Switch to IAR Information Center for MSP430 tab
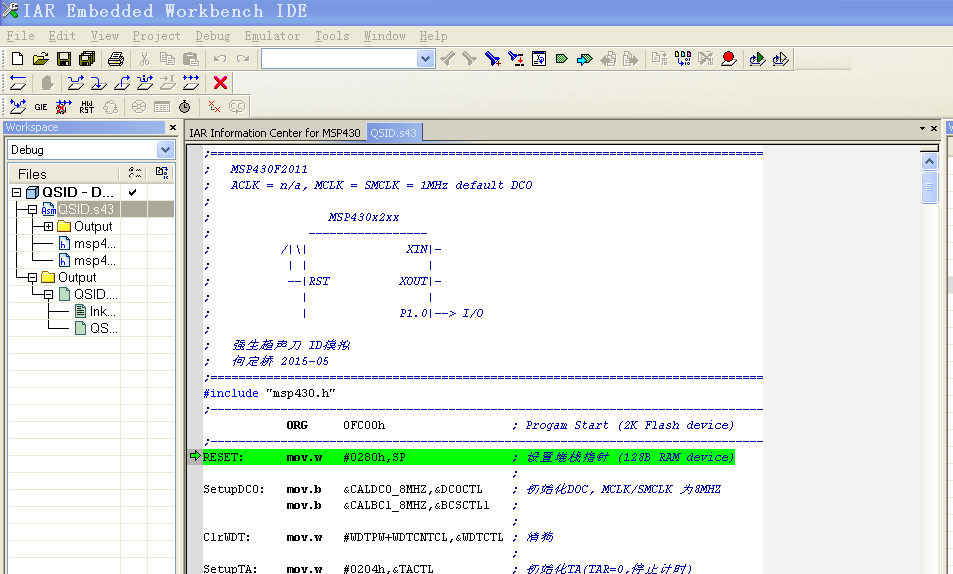 point(275,133)
